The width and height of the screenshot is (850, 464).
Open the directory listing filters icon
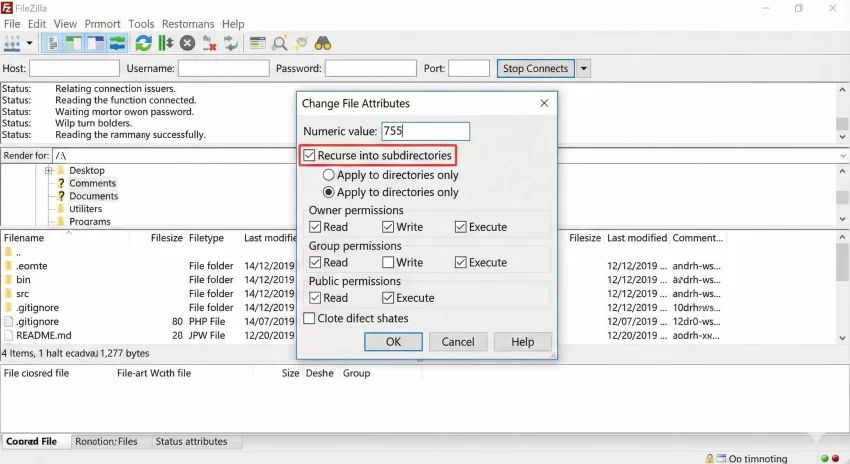click(257, 43)
